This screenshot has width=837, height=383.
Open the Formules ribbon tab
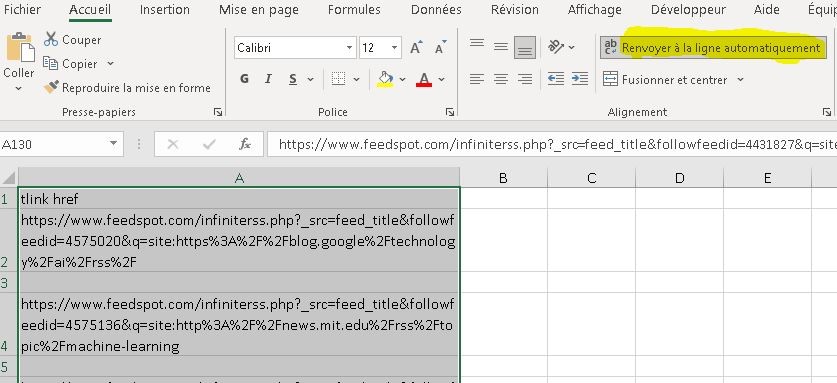(x=354, y=10)
